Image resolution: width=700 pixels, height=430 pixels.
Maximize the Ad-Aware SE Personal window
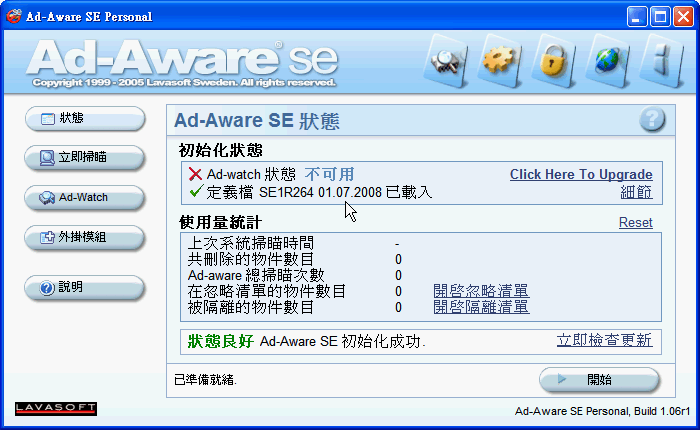[x=660, y=17]
